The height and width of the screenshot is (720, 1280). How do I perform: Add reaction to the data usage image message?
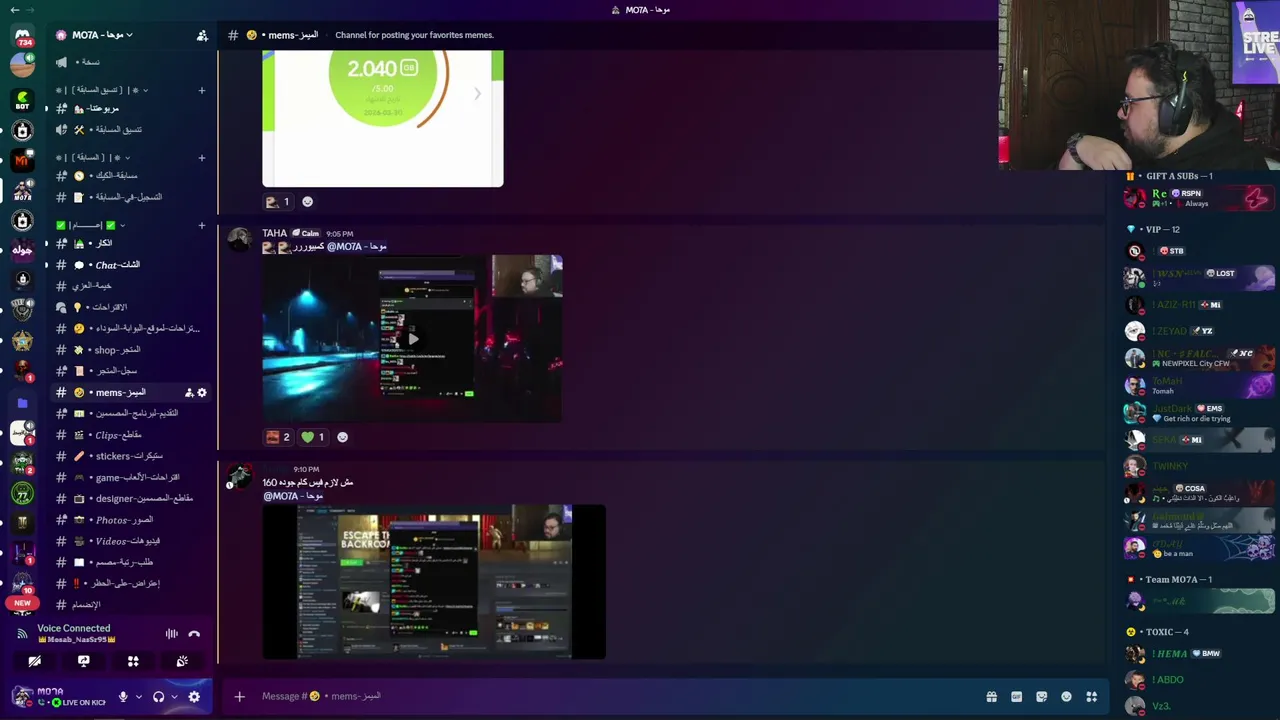tap(307, 202)
